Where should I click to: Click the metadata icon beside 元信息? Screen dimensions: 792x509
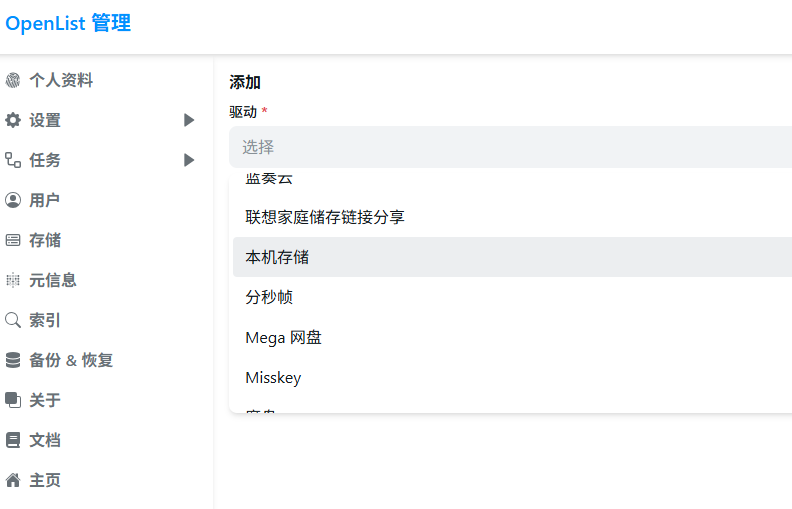pyautogui.click(x=13, y=280)
